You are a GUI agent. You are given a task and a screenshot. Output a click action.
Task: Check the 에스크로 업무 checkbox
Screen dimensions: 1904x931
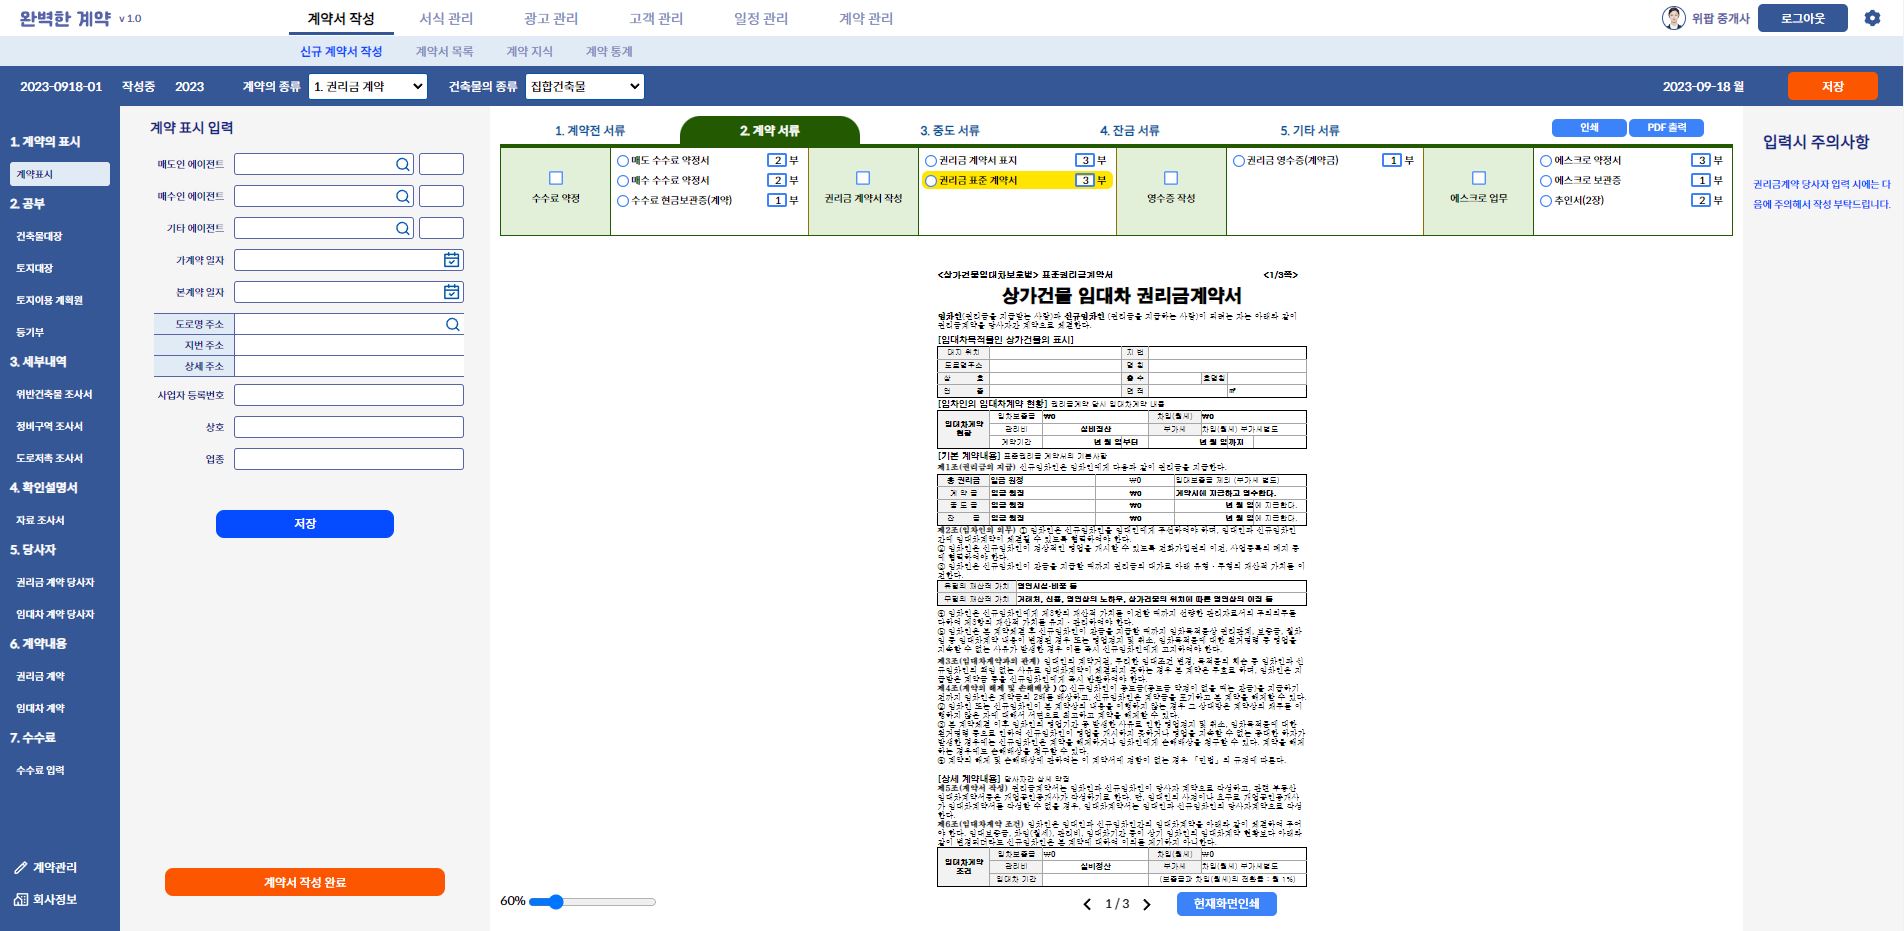[1479, 178]
